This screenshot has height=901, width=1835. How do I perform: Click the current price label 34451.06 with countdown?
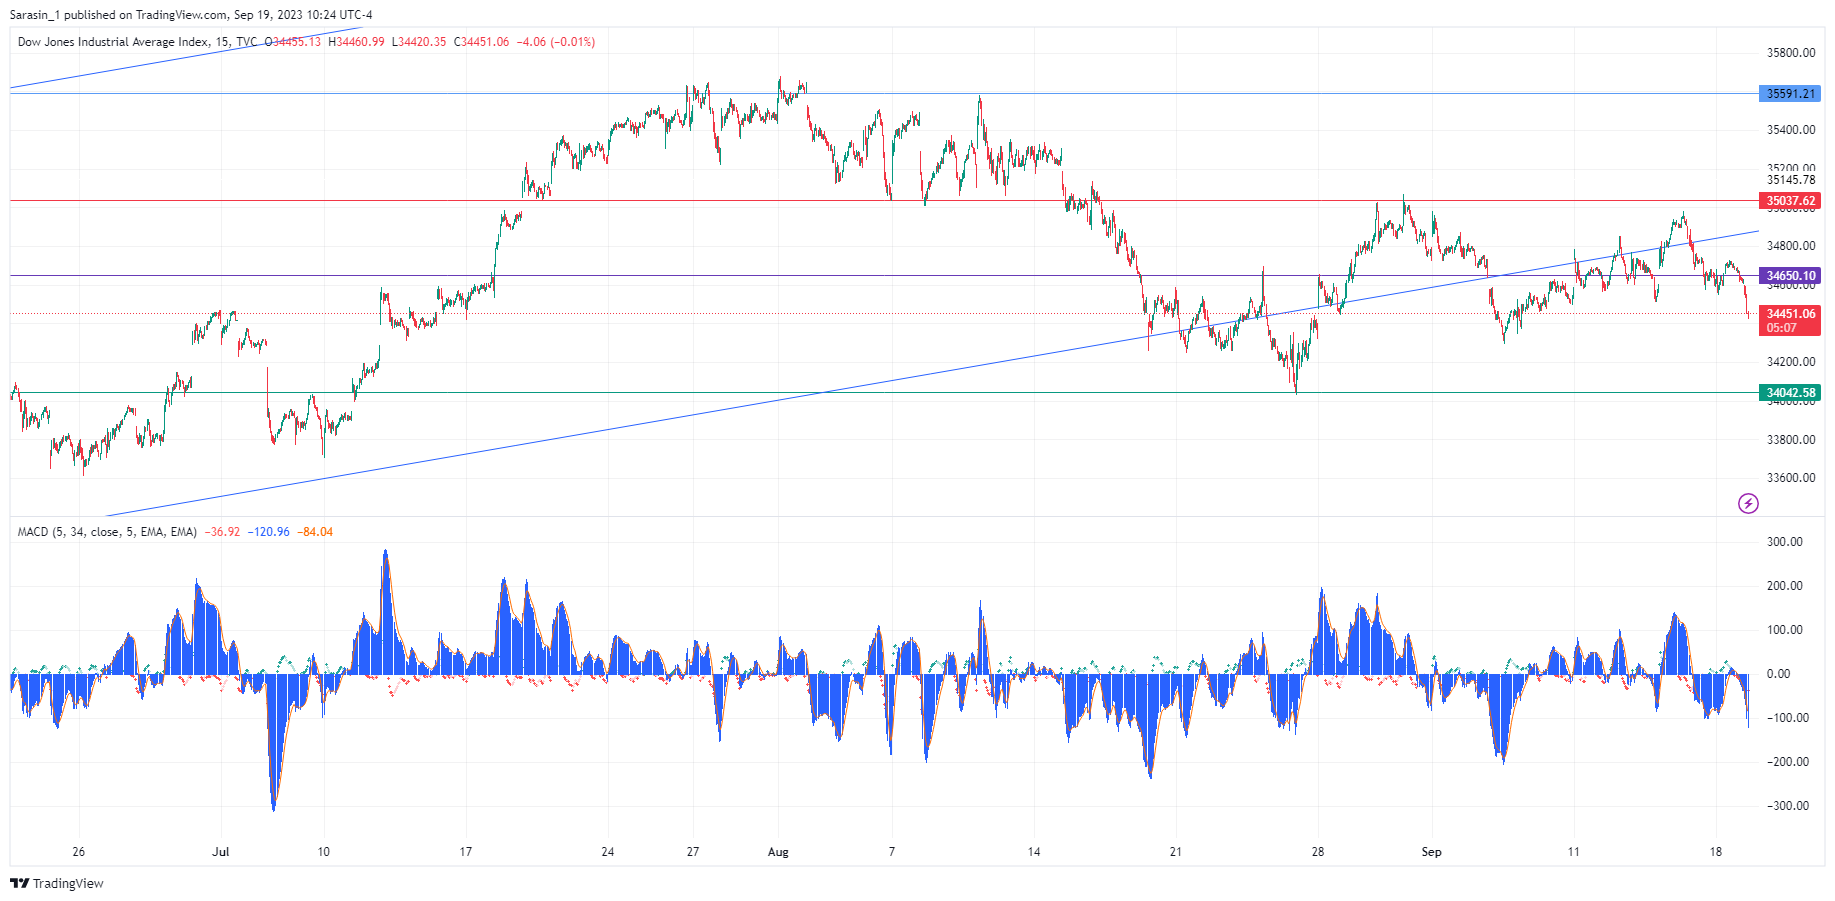click(1790, 320)
